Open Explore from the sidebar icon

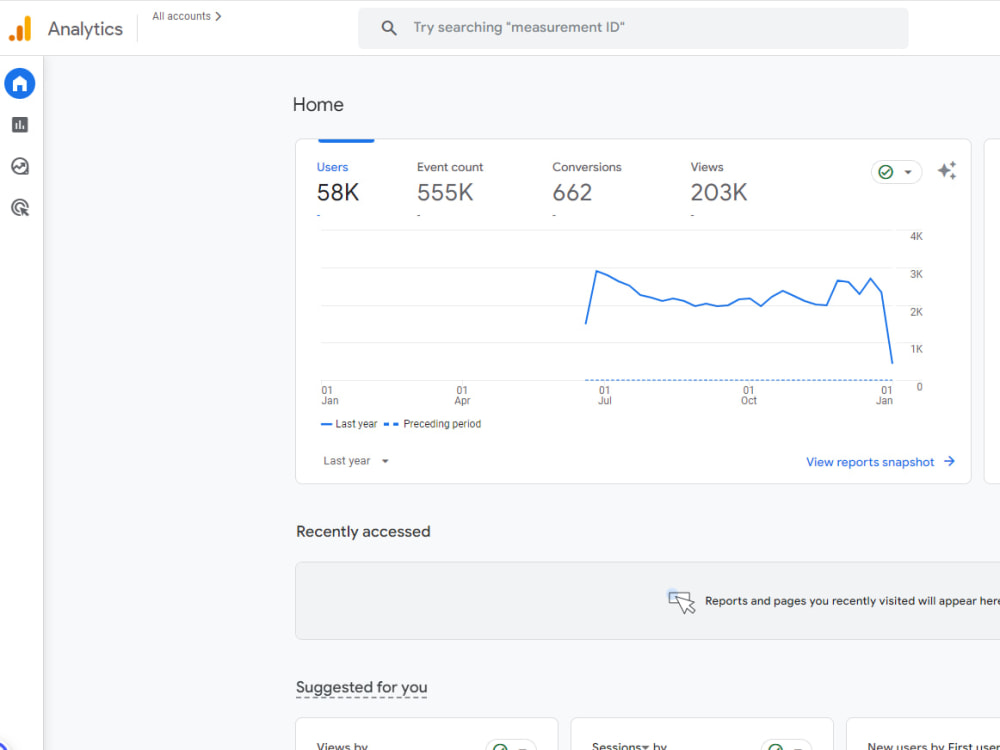point(20,166)
